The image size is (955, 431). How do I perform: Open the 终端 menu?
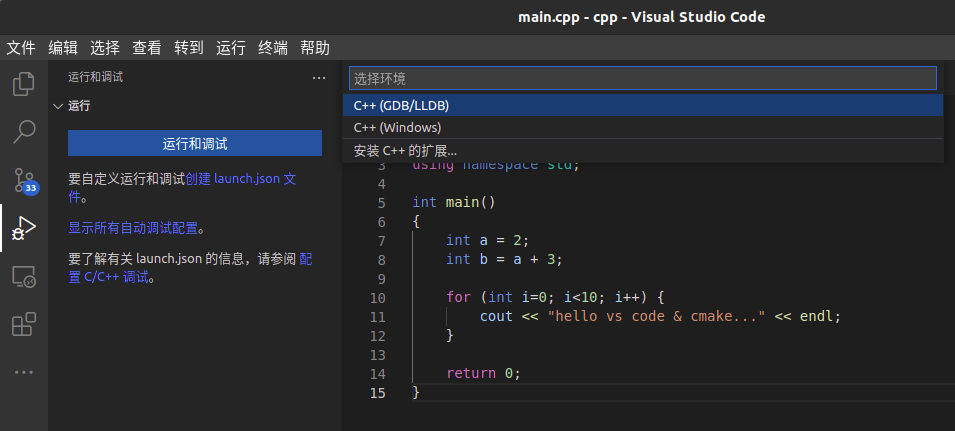(x=273, y=48)
